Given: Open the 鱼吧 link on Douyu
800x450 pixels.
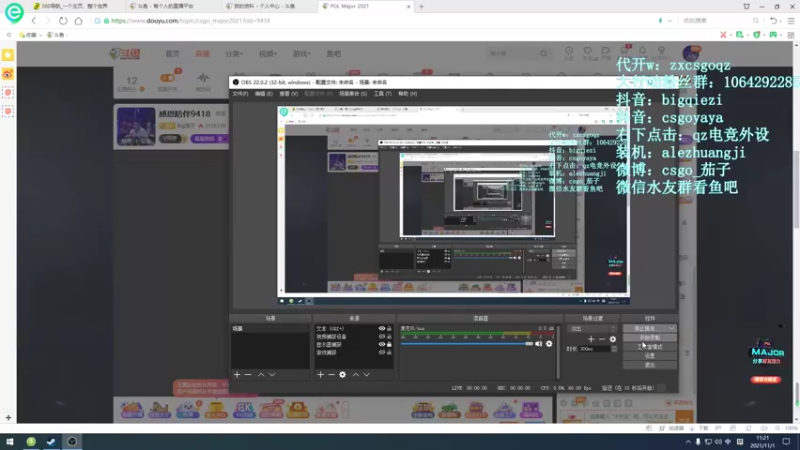Looking at the screenshot, I should [x=334, y=54].
